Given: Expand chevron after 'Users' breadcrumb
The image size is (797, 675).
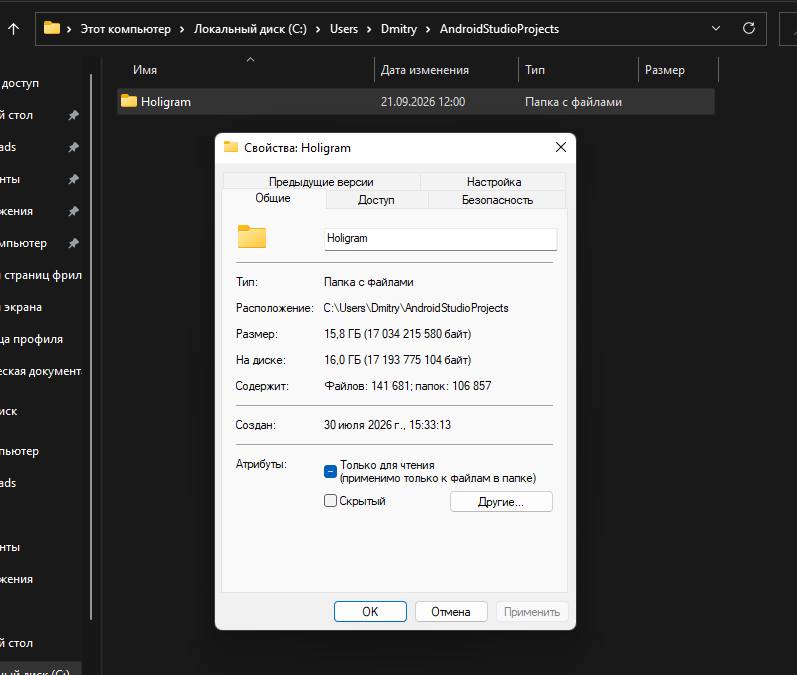Looking at the screenshot, I should pyautogui.click(x=369, y=29).
